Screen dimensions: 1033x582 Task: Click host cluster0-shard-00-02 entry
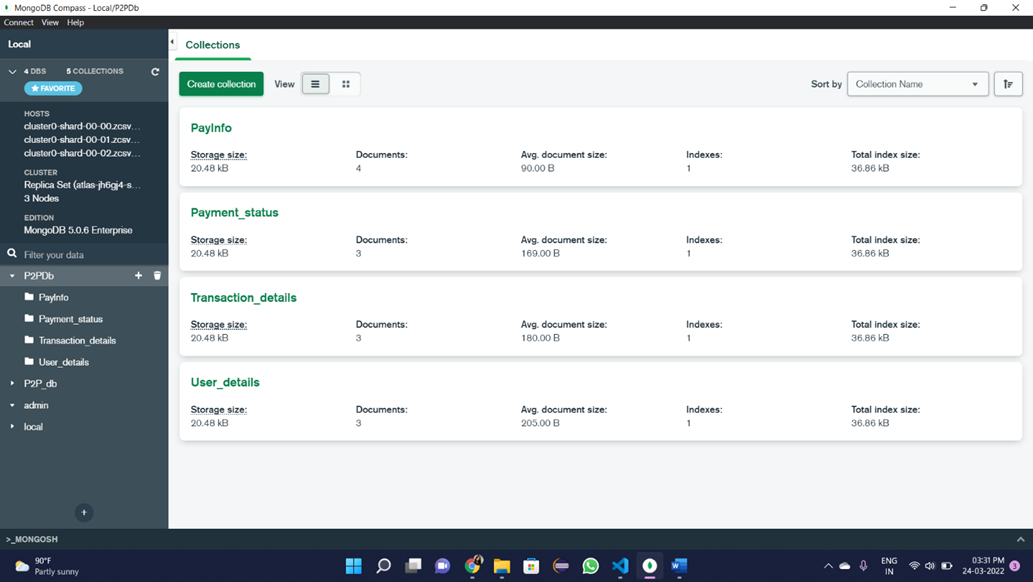point(82,153)
